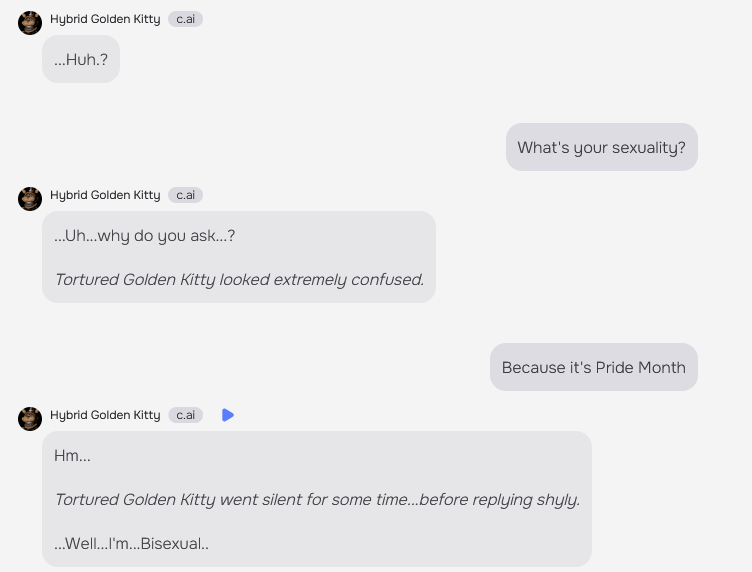Click the 'What's your sexuality?' message
Screen dimensions: 752x572
tap(601, 147)
